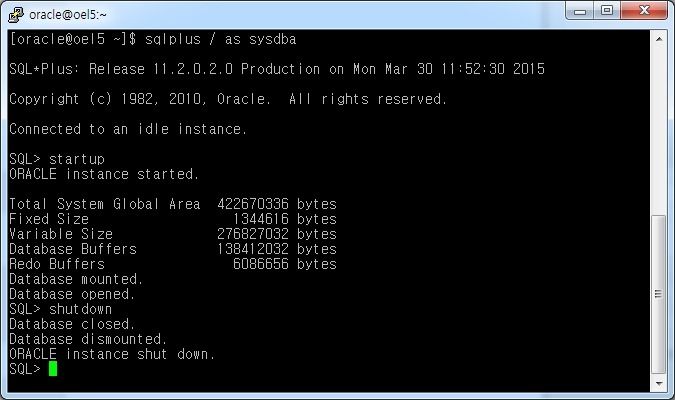This screenshot has width=675, height=400.
Task: Click the 'Redo Buffers' label
Action: 57,264
